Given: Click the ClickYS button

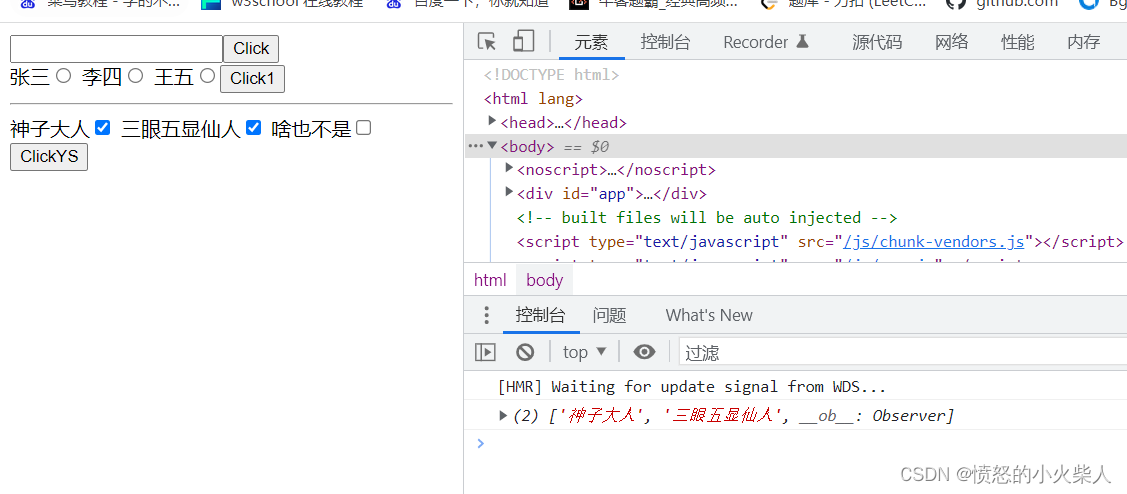Looking at the screenshot, I should point(49,157).
